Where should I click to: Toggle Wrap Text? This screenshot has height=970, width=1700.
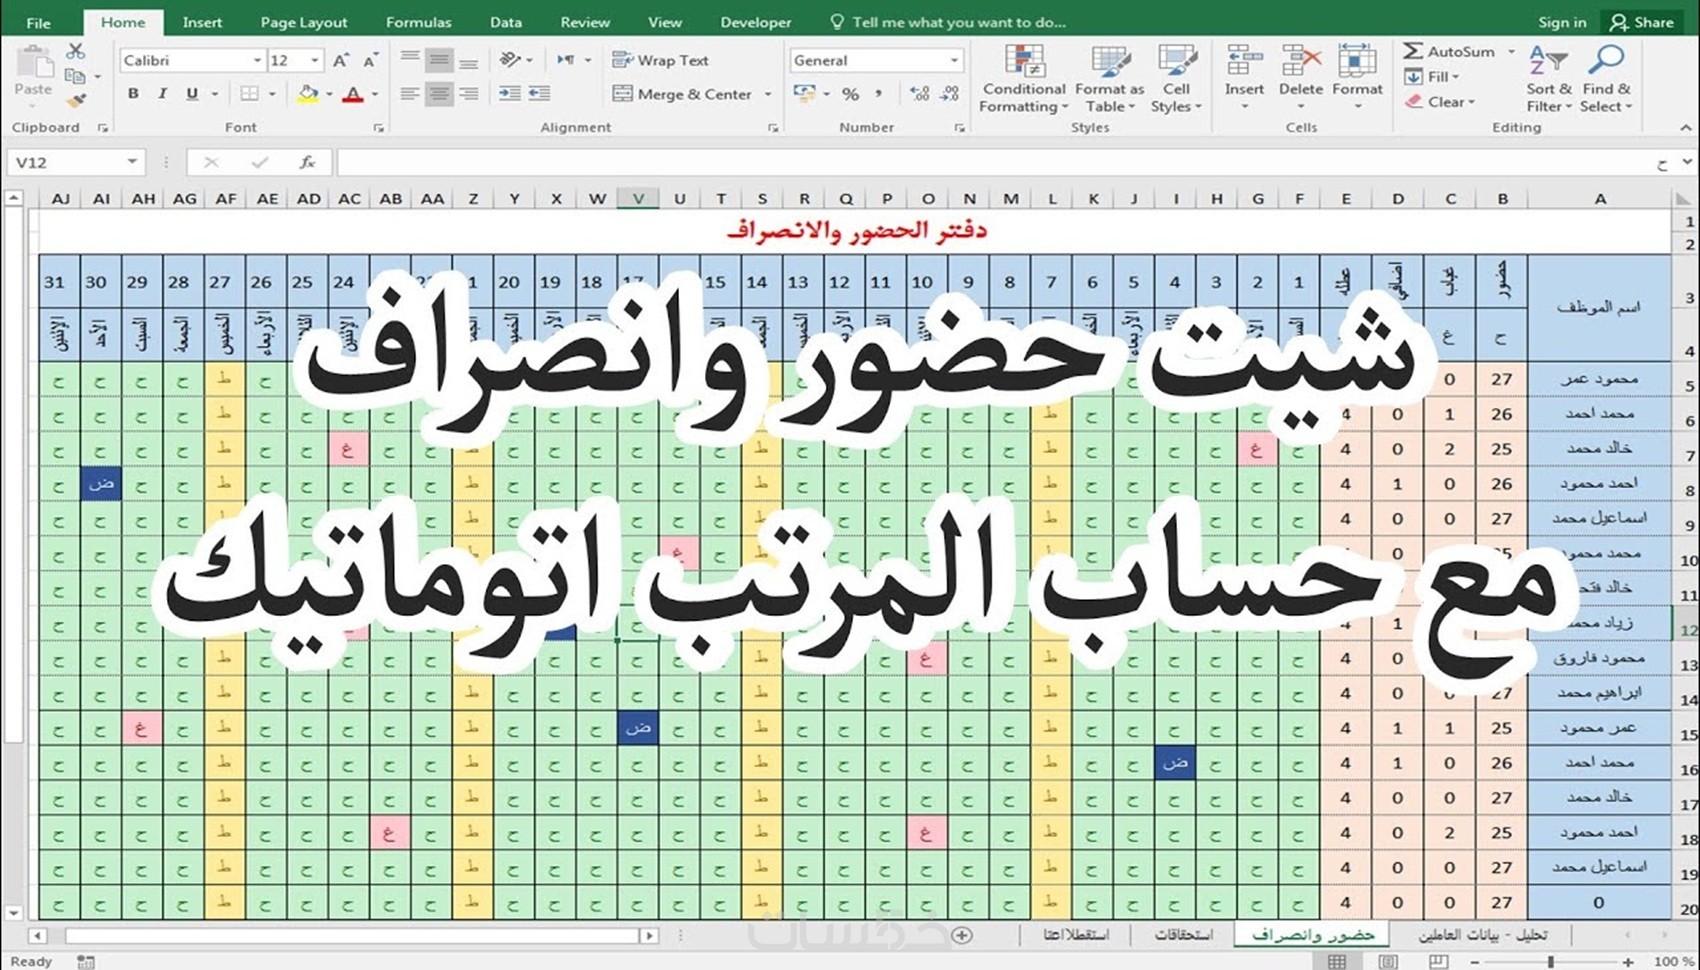coord(660,60)
